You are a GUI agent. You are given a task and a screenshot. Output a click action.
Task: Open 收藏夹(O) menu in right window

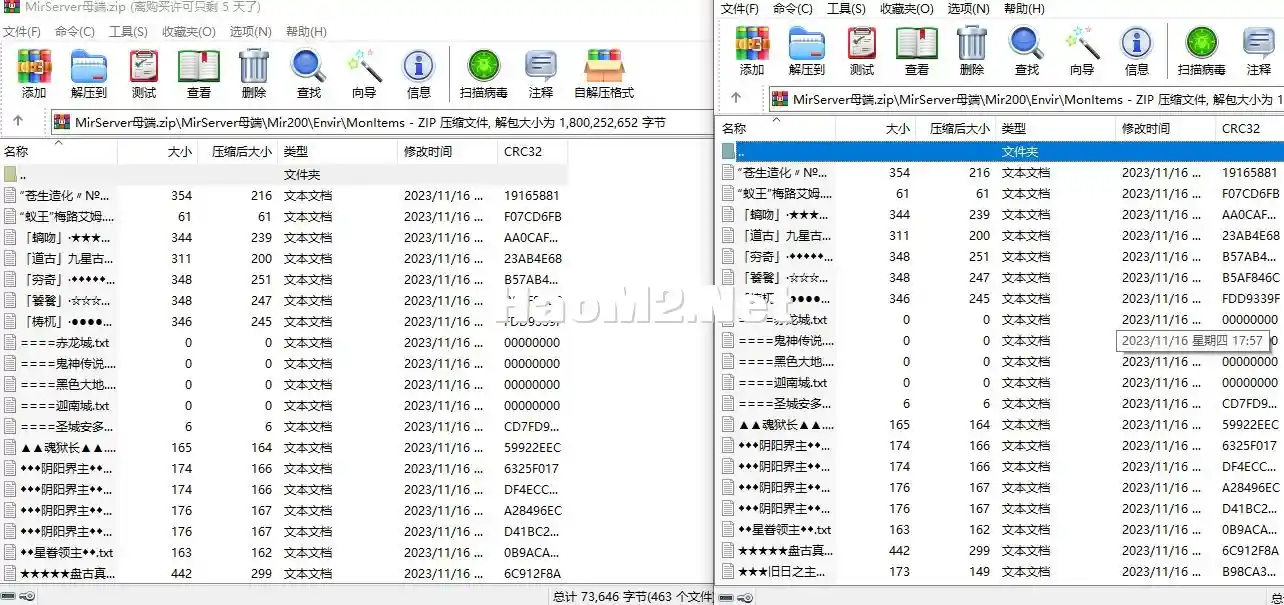click(x=907, y=8)
